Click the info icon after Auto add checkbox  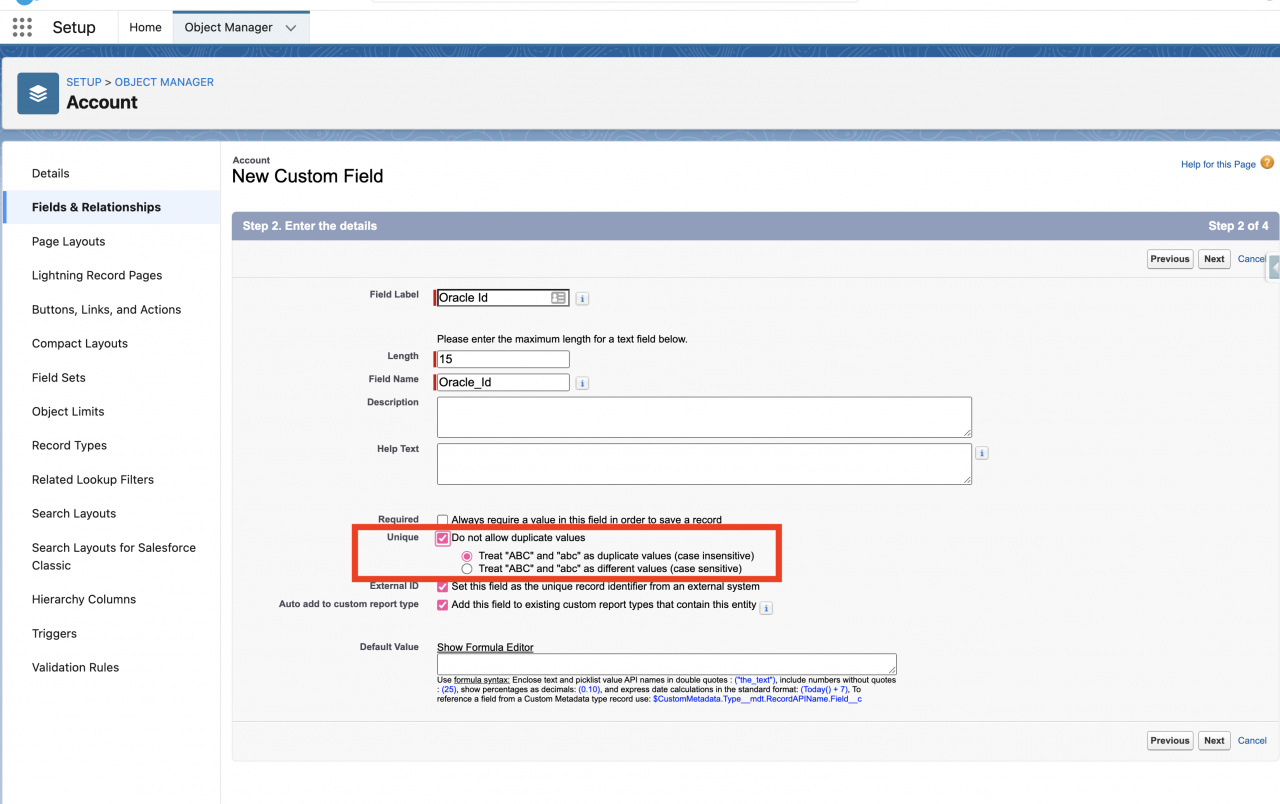[765, 607]
